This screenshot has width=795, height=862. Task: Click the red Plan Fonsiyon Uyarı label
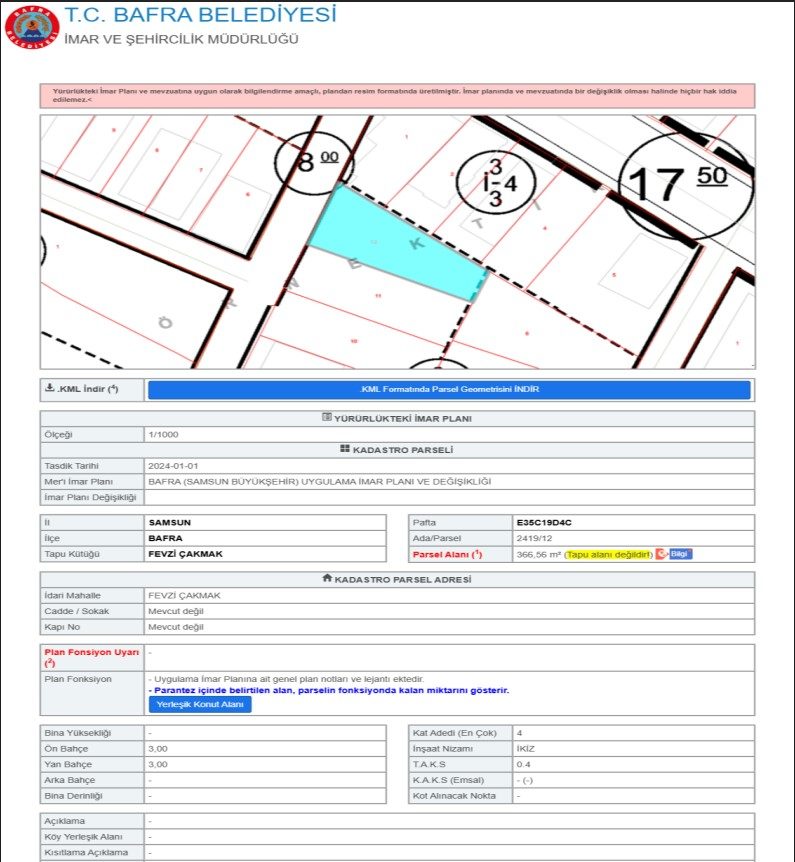coord(91,657)
